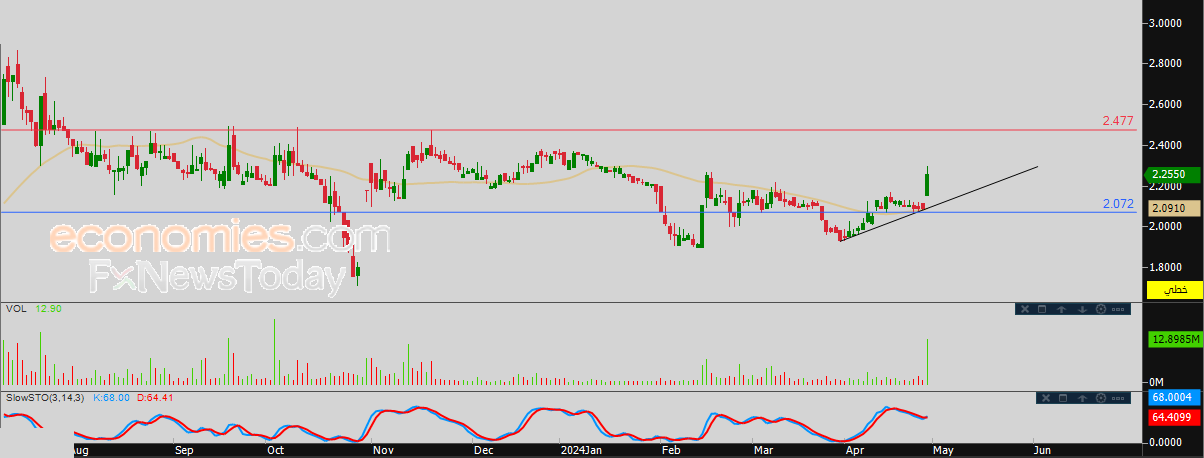Move the VOL panel up
Image resolution: width=1204 pixels, height=458 pixels.
[x=1061, y=309]
